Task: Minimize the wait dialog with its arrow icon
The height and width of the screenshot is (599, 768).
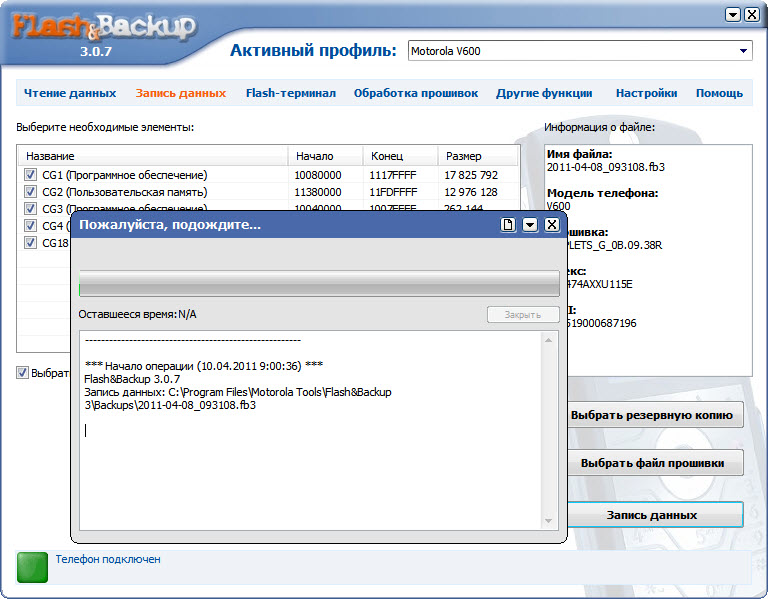Action: [530, 225]
